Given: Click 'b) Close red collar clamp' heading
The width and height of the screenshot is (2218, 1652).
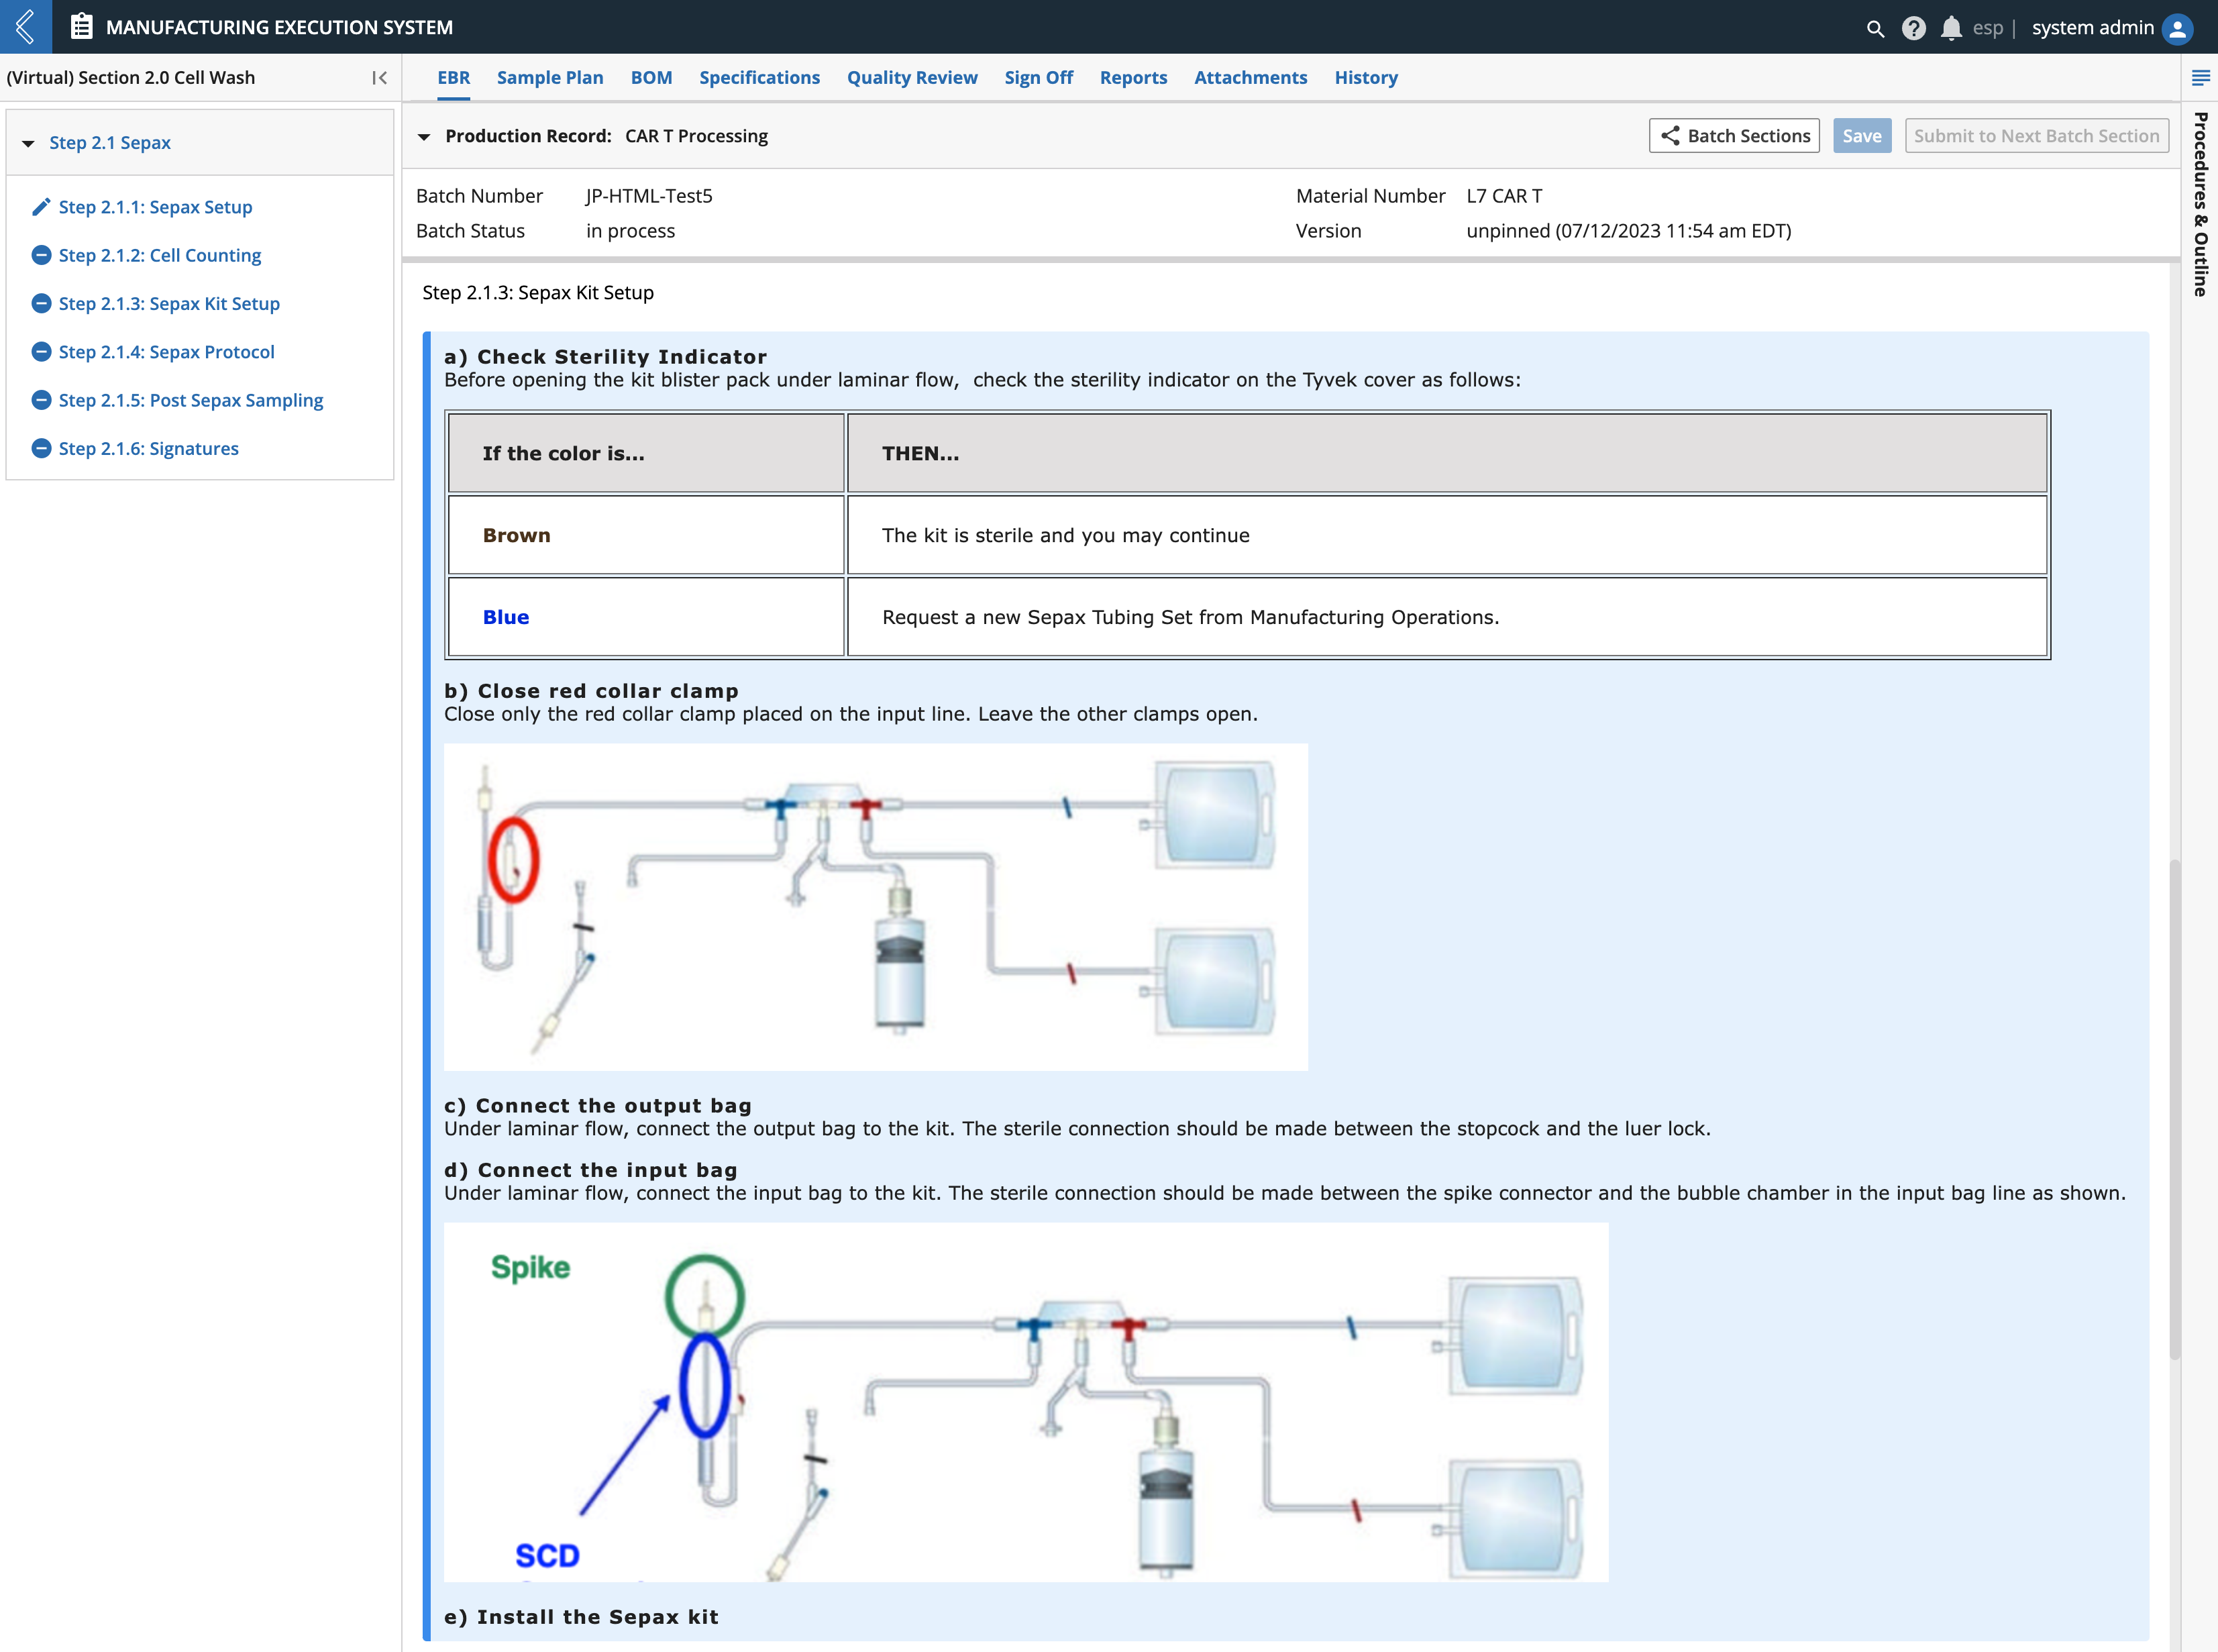Looking at the screenshot, I should [591, 691].
